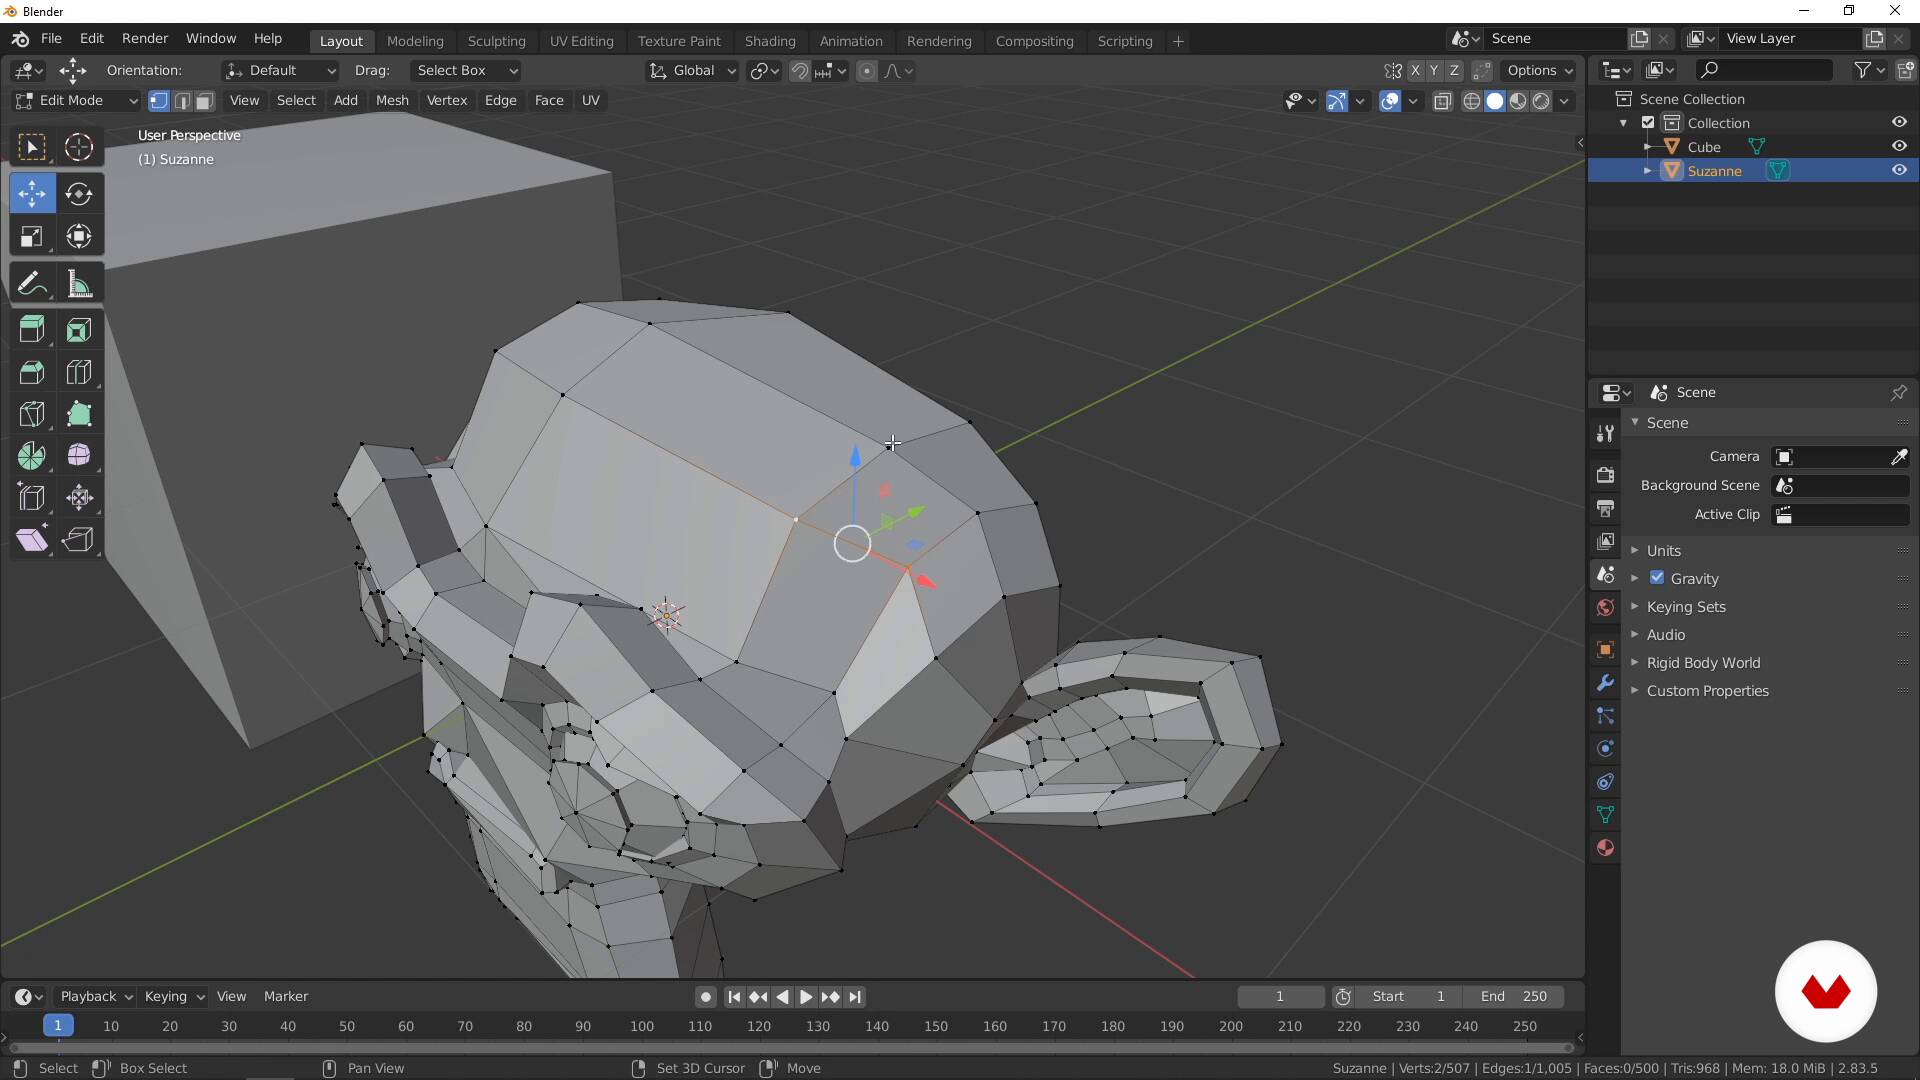Open the Orientation Default dropdown
The height and width of the screenshot is (1080, 1920).
[x=280, y=71]
